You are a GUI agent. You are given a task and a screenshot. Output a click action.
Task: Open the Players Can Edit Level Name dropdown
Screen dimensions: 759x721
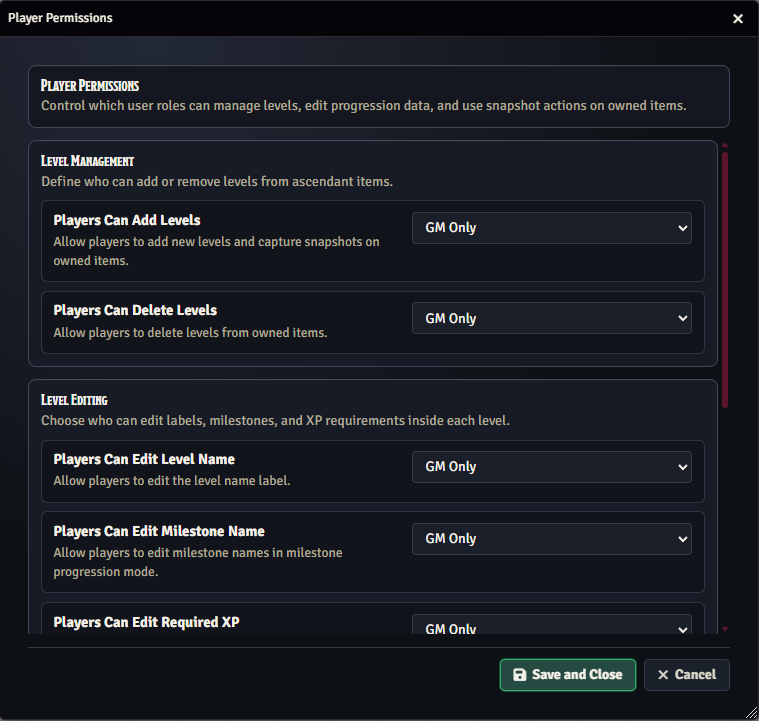tap(552, 467)
